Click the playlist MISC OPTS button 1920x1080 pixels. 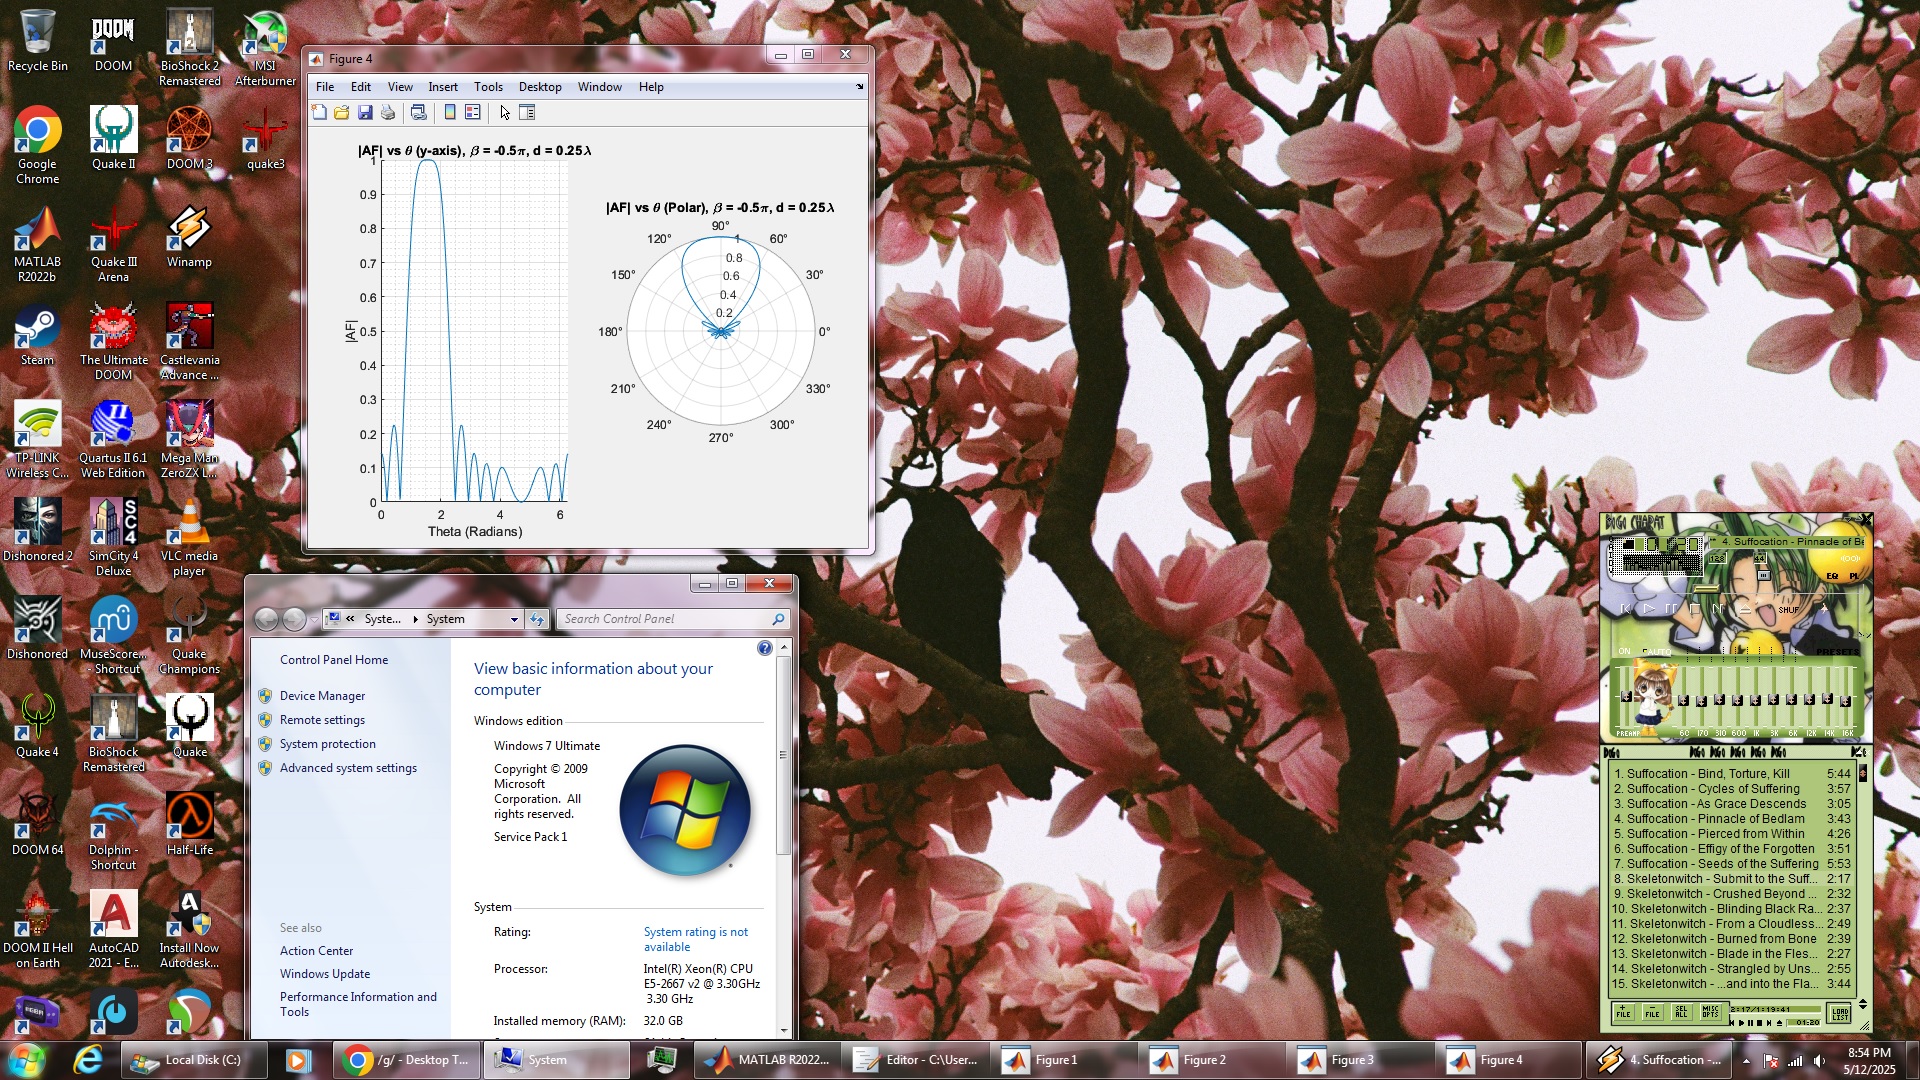tap(1711, 1012)
